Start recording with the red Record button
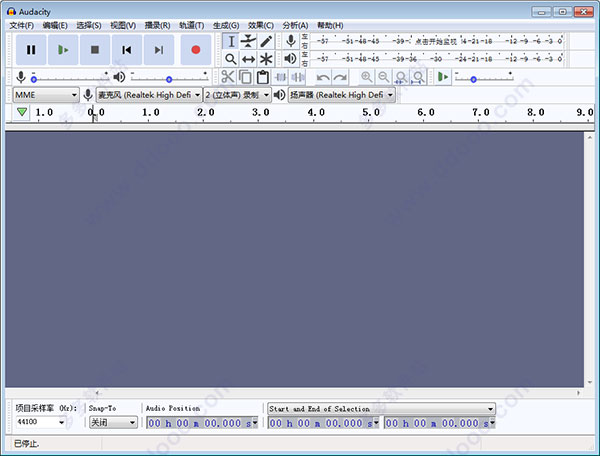 (196, 50)
